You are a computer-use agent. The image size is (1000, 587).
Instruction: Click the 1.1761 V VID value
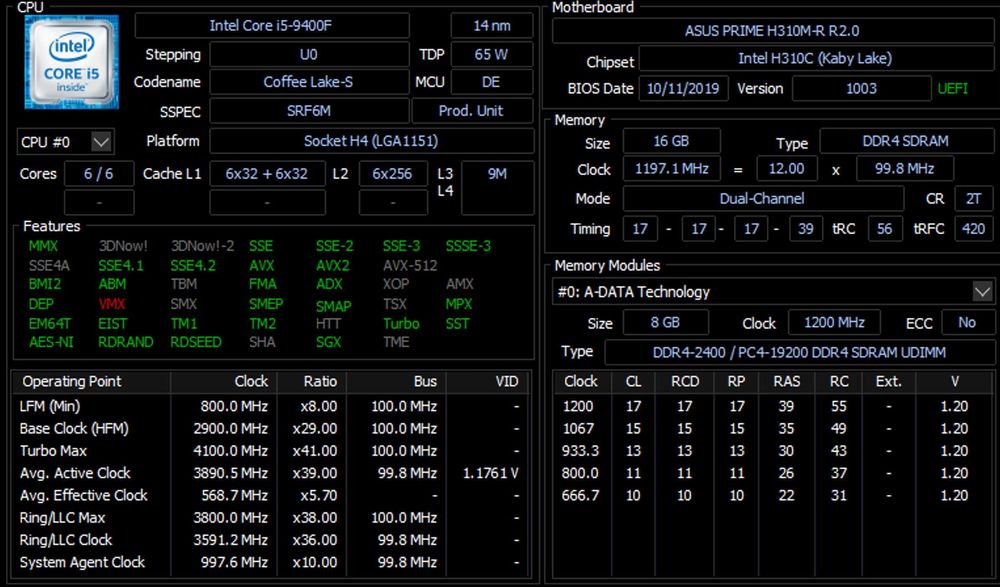[x=490, y=473]
